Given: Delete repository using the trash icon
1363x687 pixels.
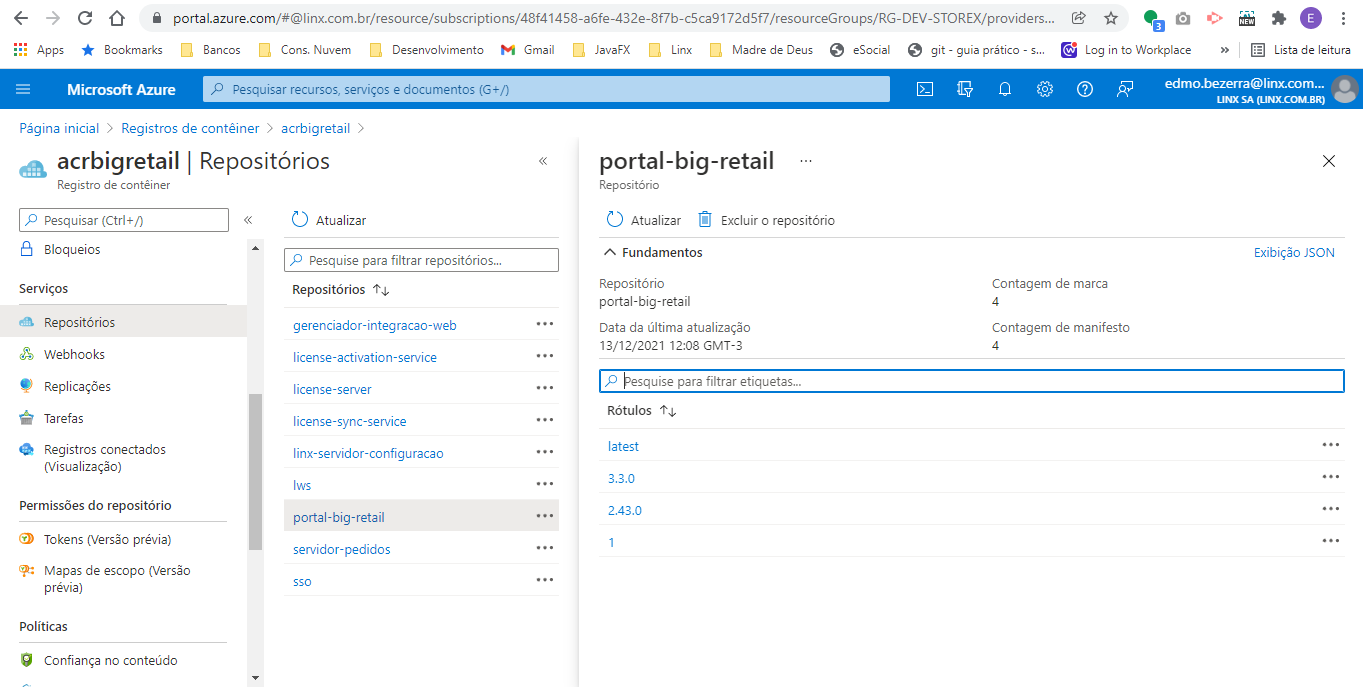Looking at the screenshot, I should point(705,220).
